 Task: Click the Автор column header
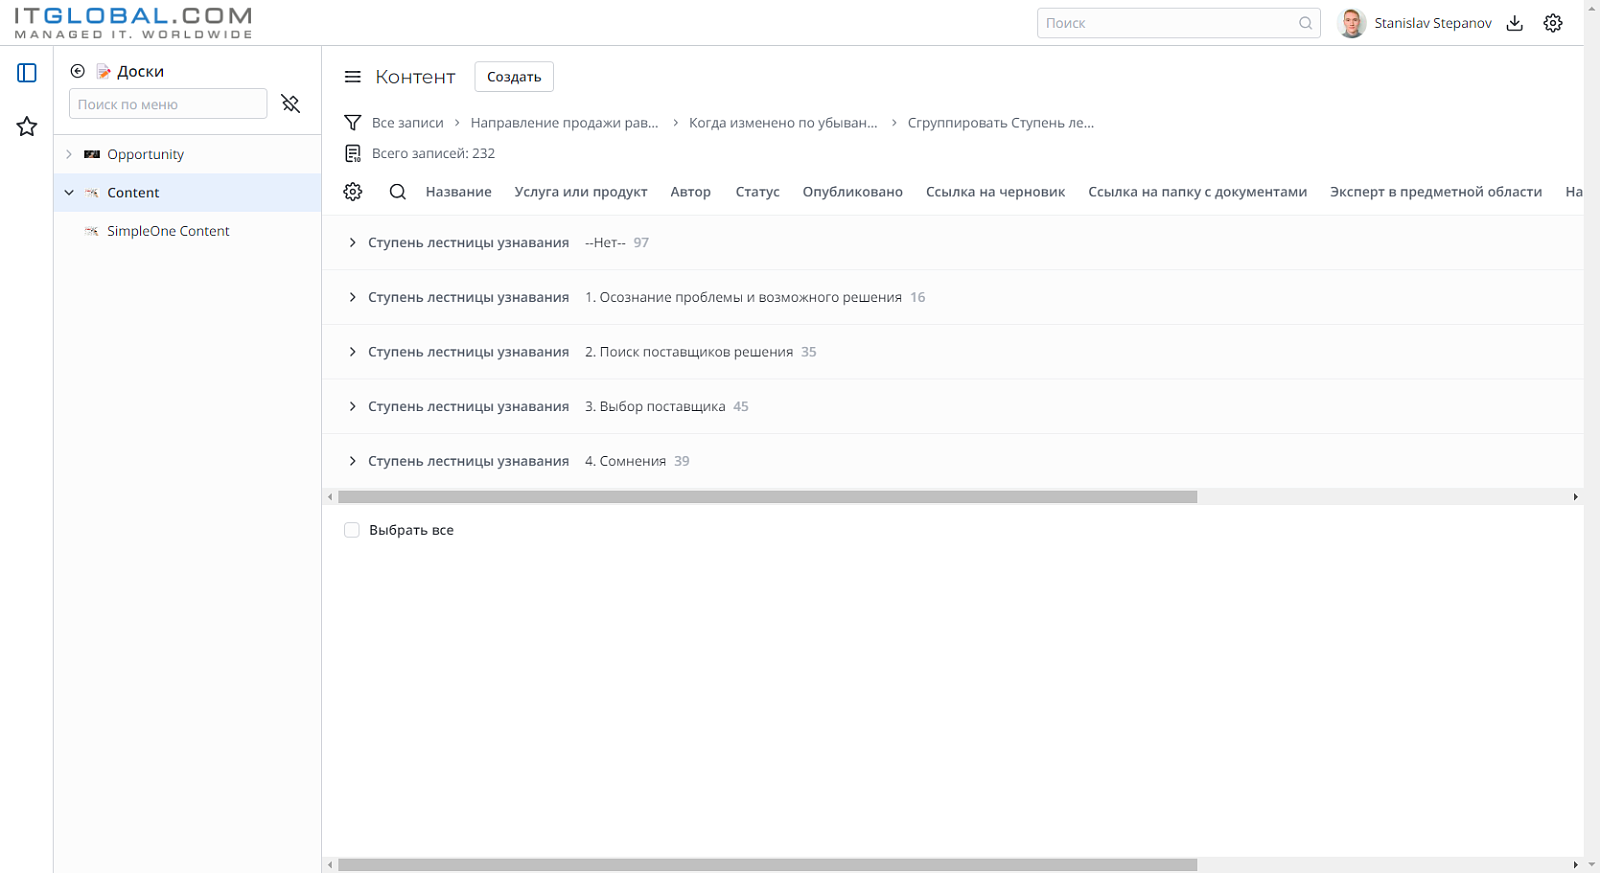pyautogui.click(x=690, y=192)
